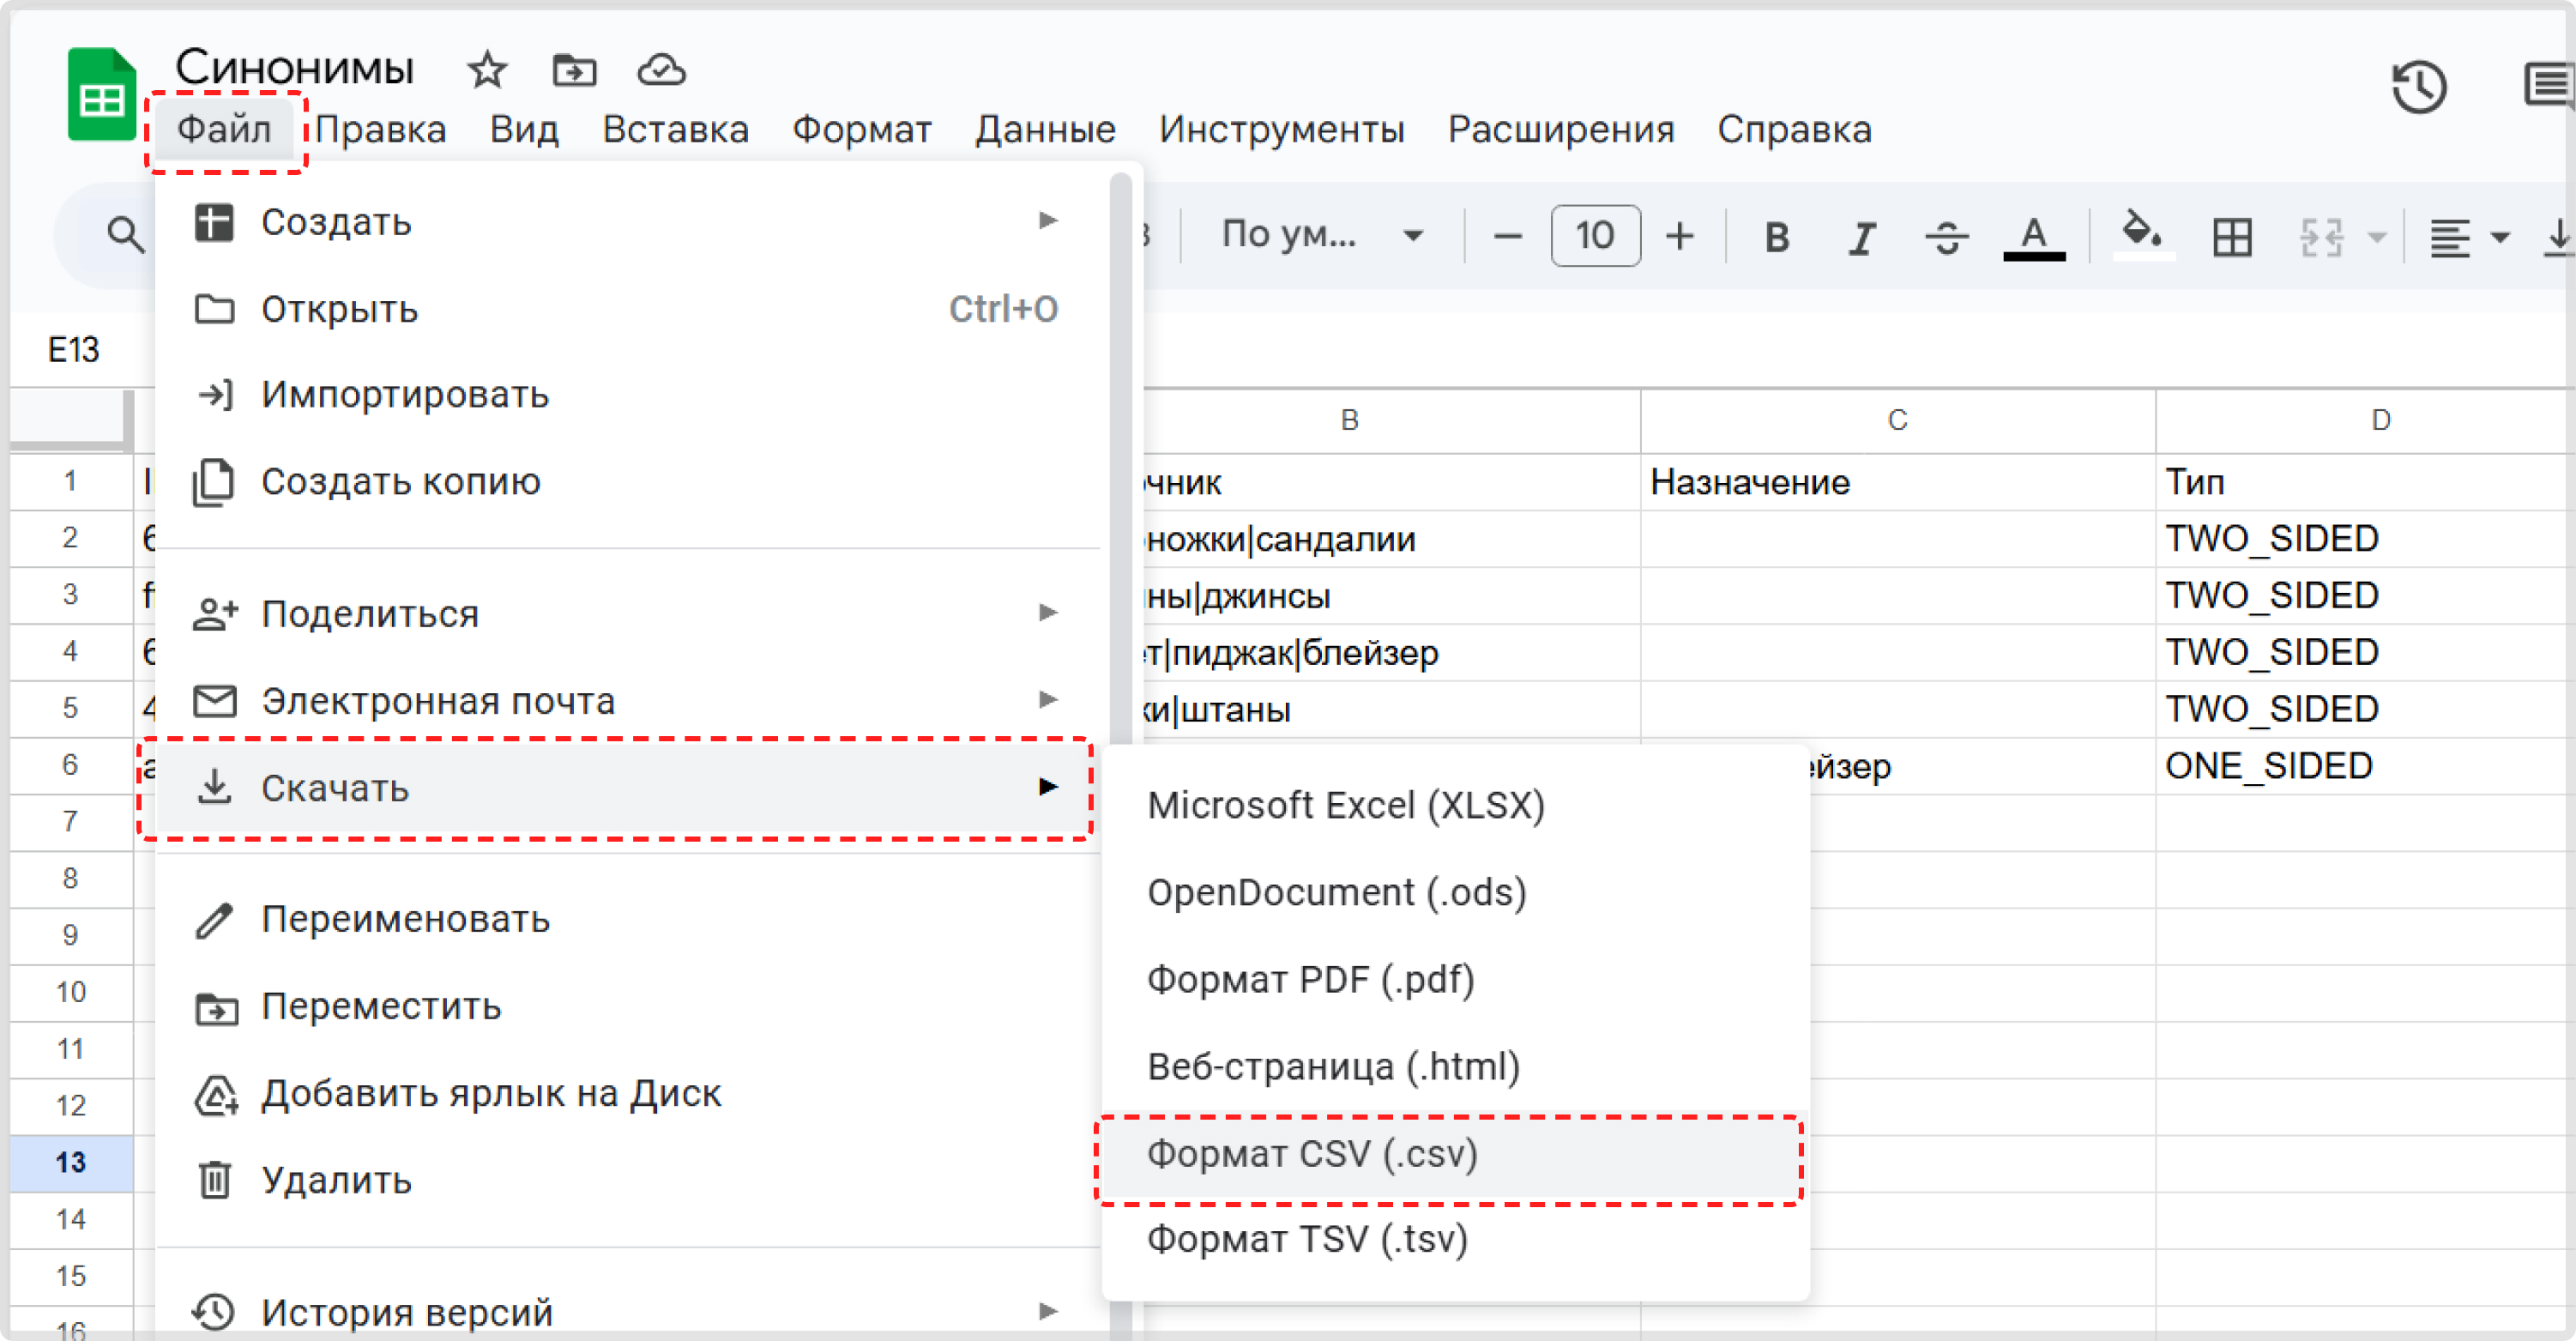Increase font size with plus button
This screenshot has width=2576, height=1341.
[1680, 237]
